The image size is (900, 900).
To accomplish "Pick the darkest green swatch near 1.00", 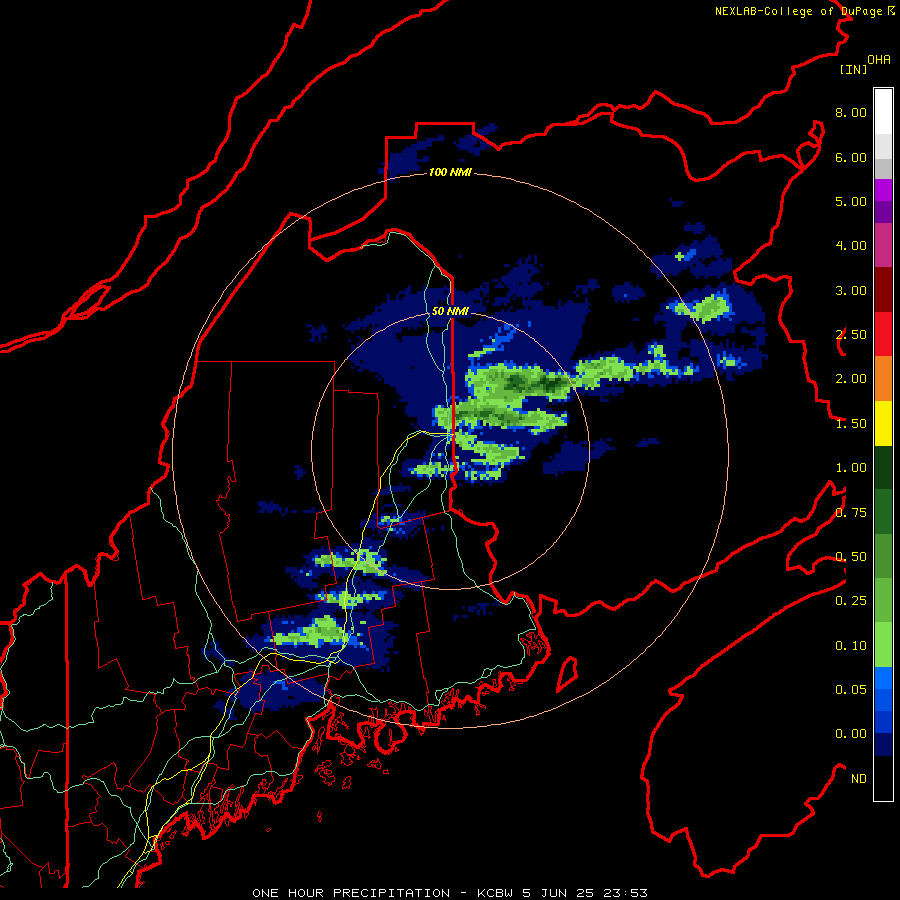I will [883, 467].
